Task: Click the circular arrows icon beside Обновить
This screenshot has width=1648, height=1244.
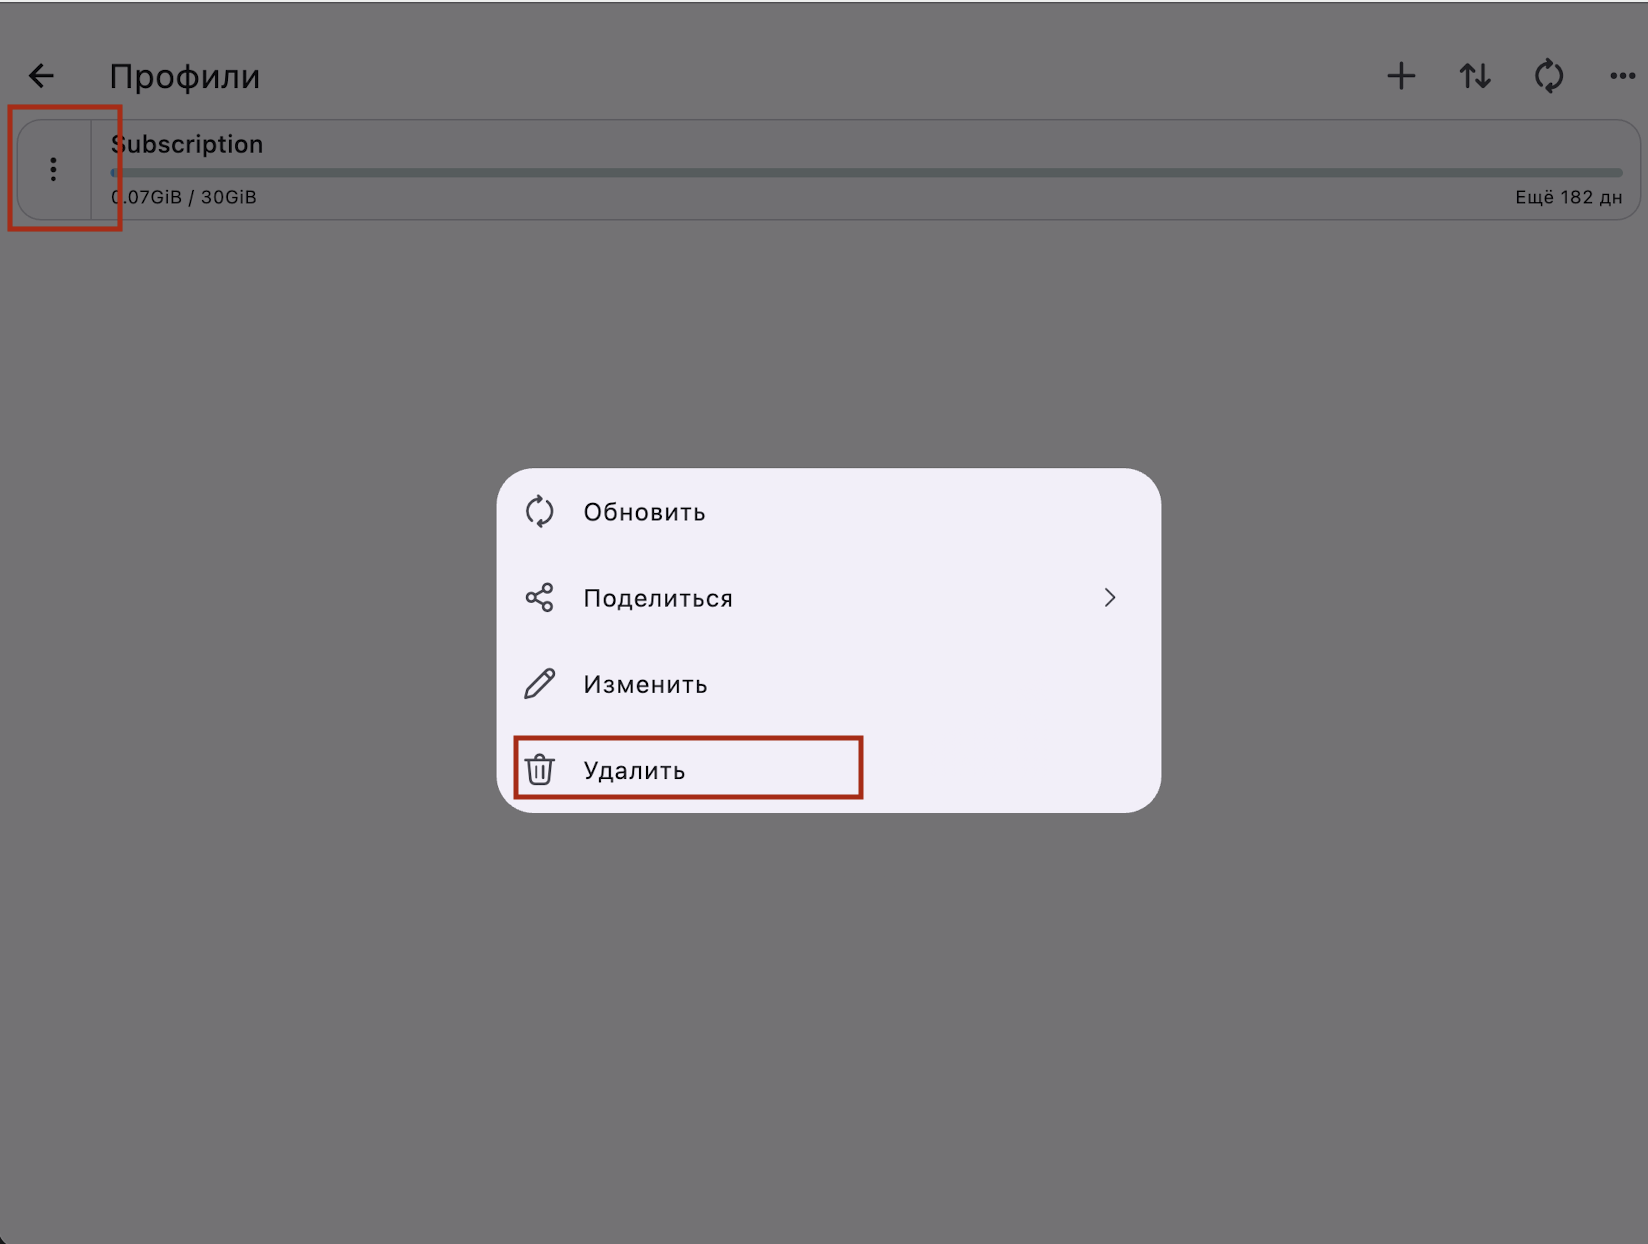Action: (x=540, y=512)
